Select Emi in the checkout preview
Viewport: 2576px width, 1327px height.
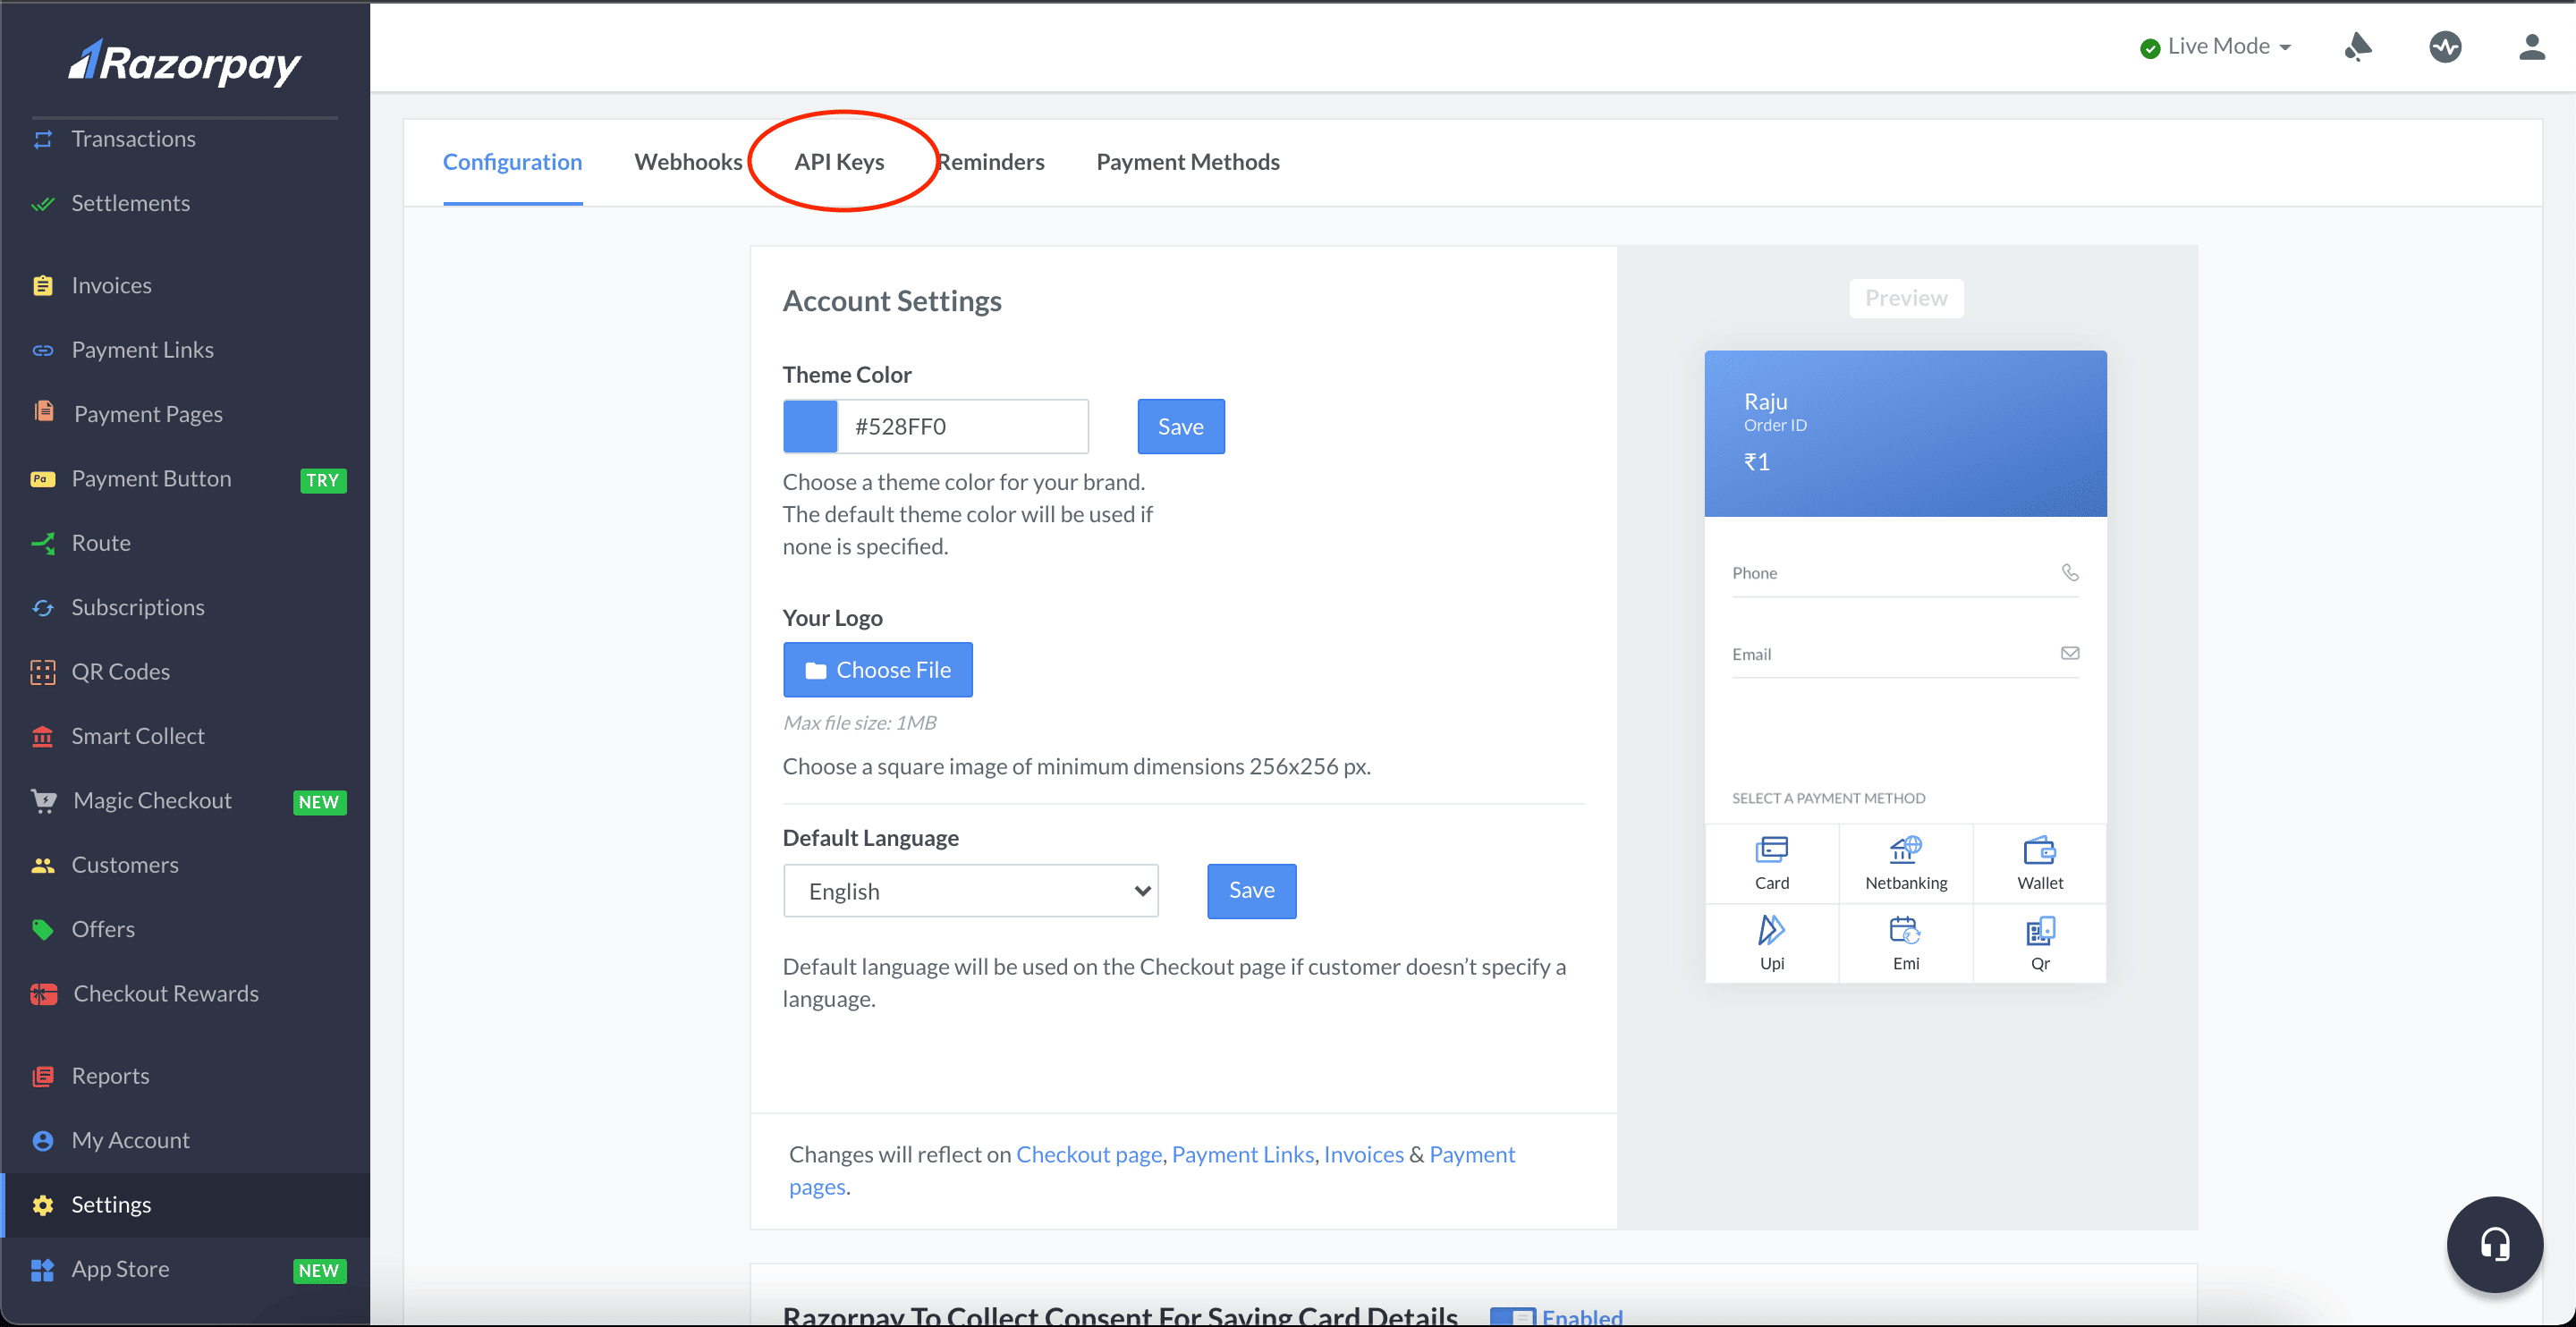[1906, 943]
